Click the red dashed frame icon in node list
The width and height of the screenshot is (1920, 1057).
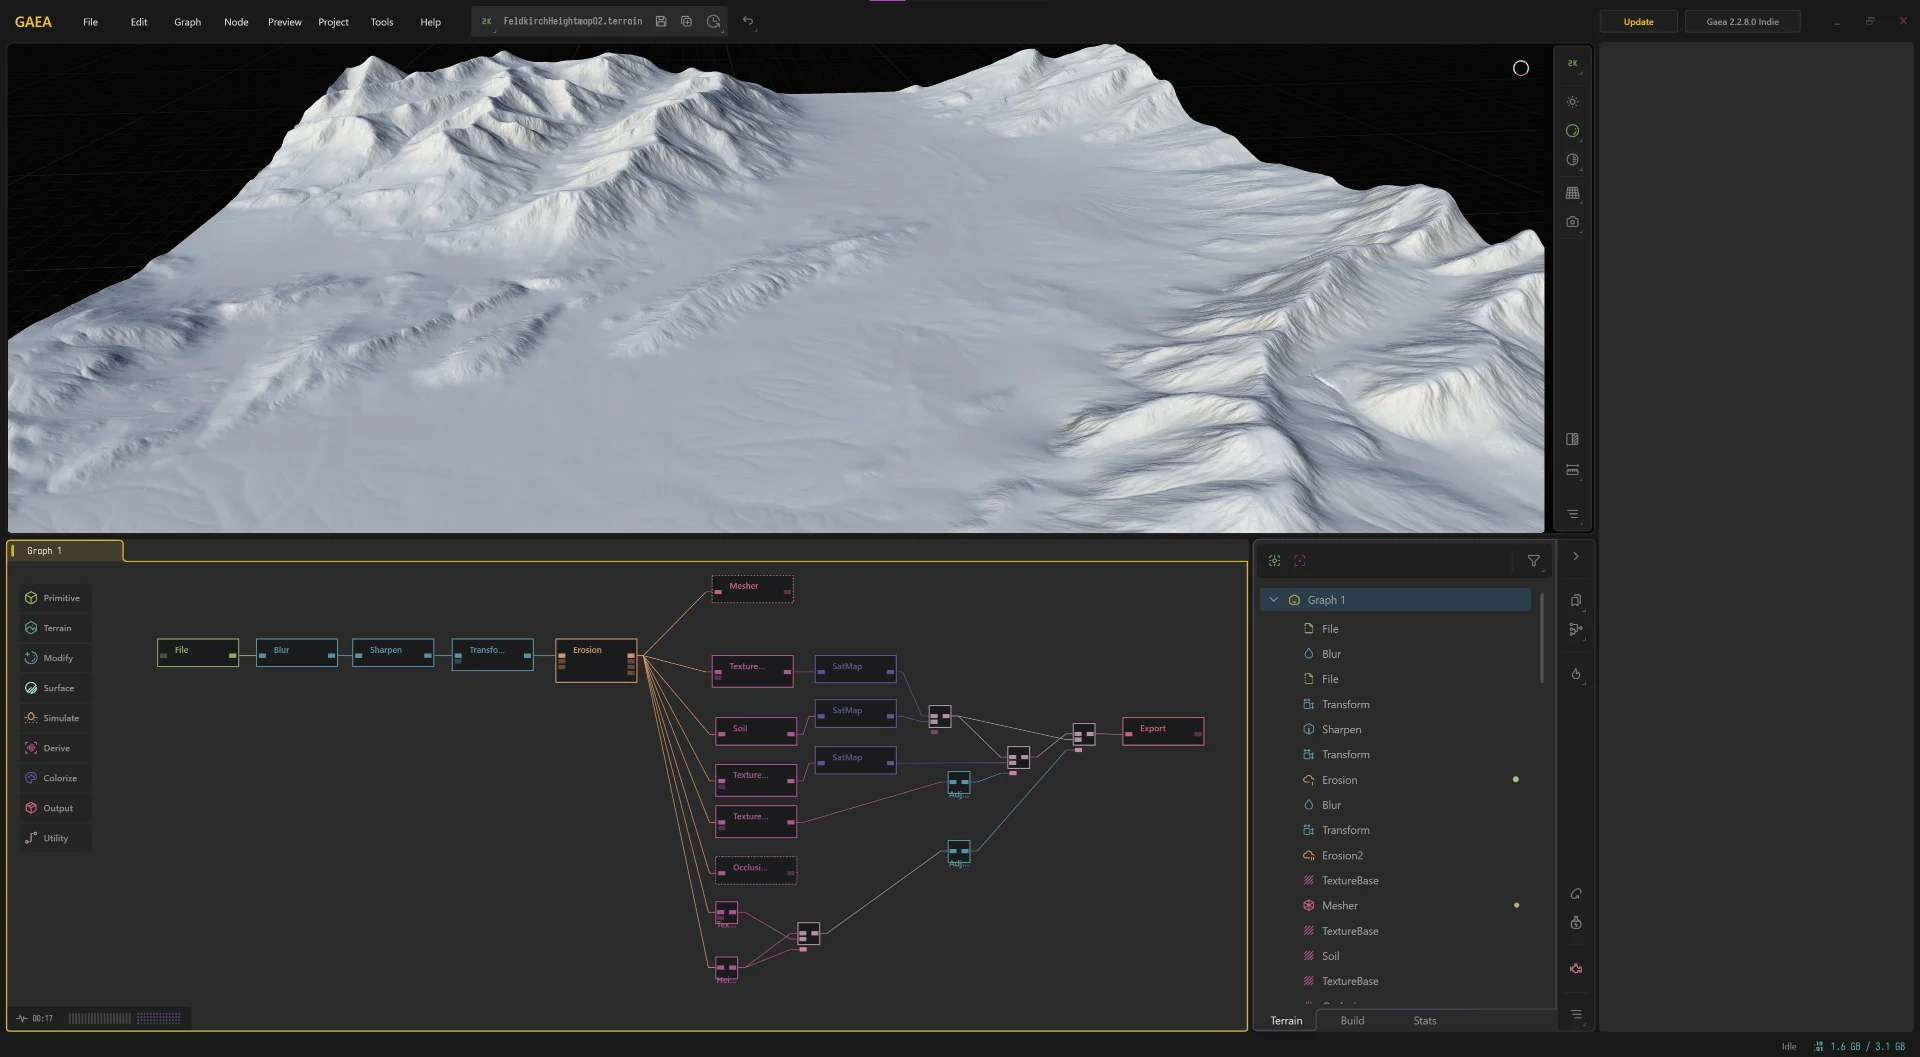point(1300,561)
